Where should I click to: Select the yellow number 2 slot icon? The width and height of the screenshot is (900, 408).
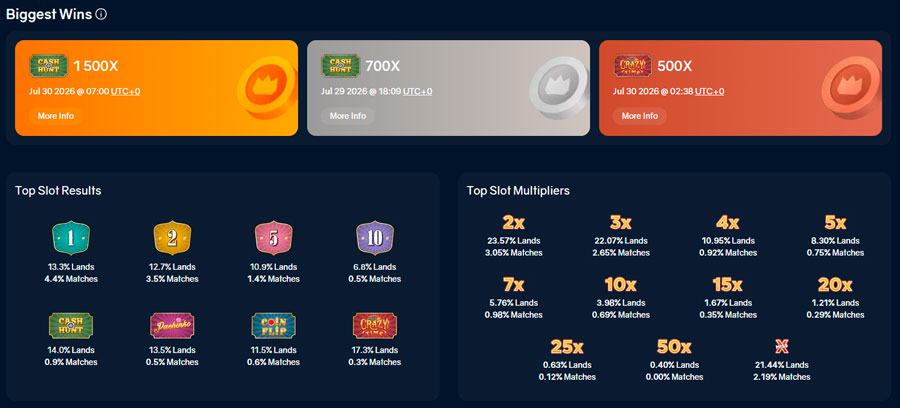click(x=172, y=238)
